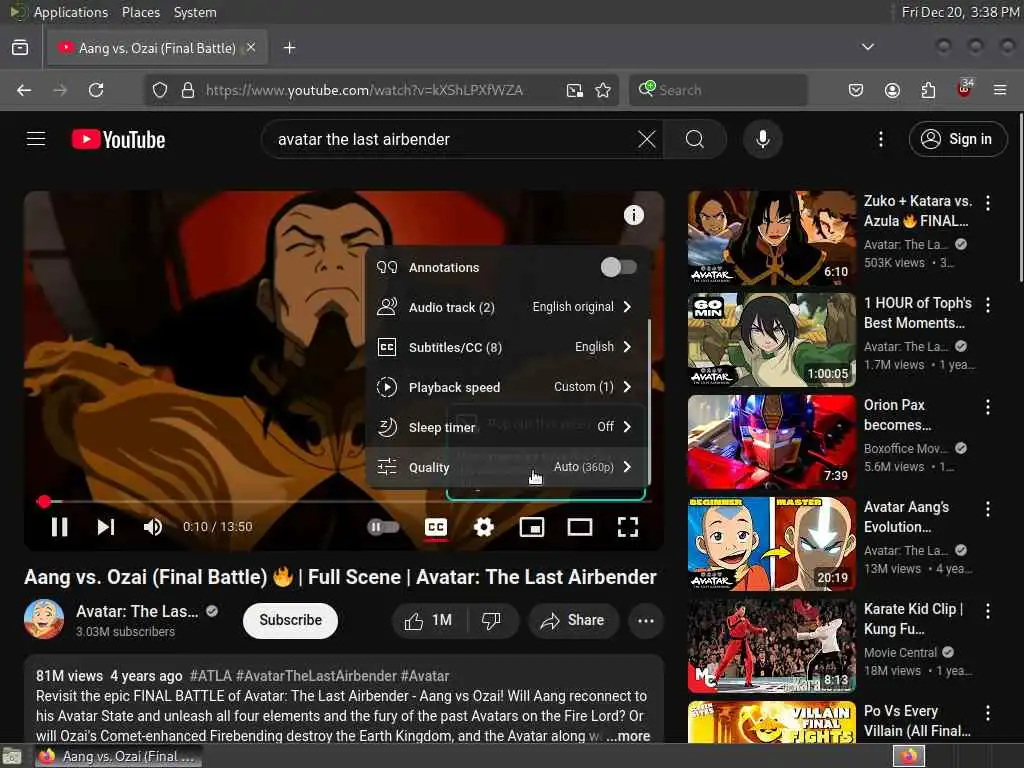The width and height of the screenshot is (1024, 768).
Task: Open the Pocket save icon
Action: 856,90
